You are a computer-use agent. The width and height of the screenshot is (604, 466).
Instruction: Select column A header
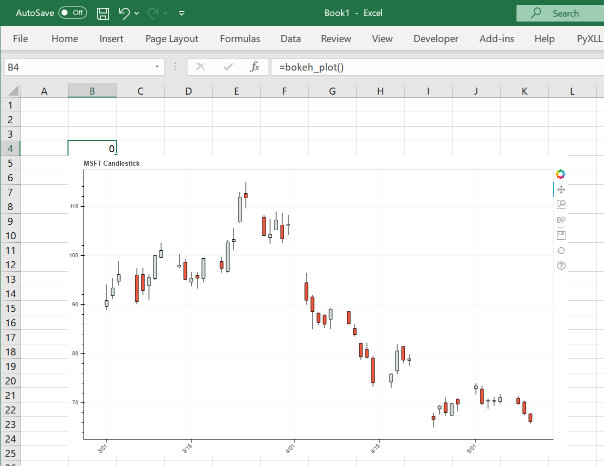click(x=44, y=91)
